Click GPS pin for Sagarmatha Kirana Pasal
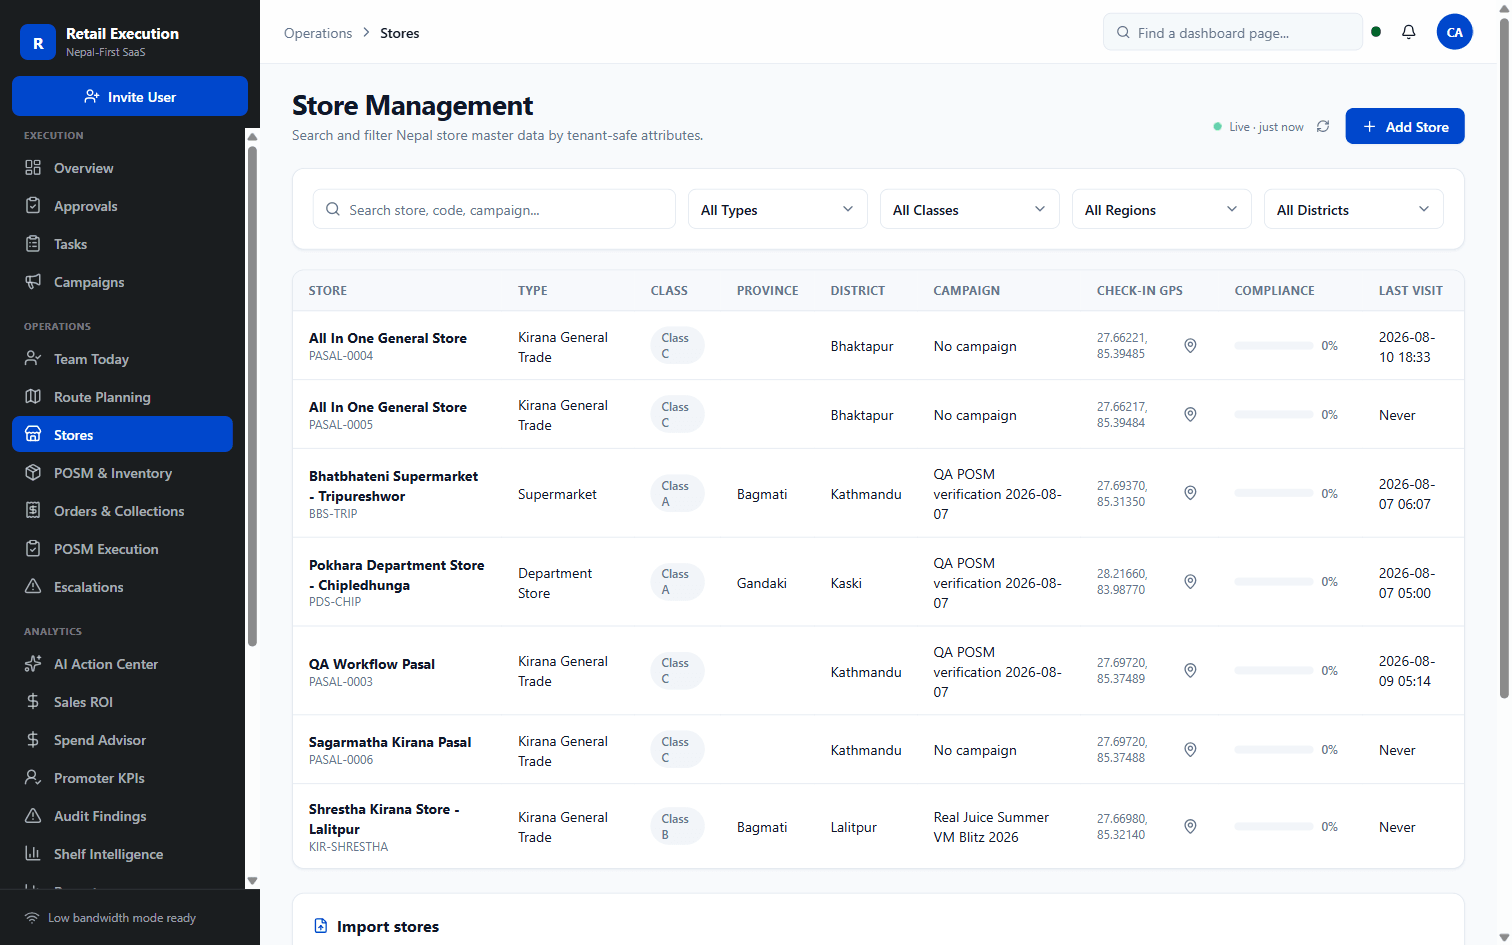1512x945 pixels. point(1190,749)
